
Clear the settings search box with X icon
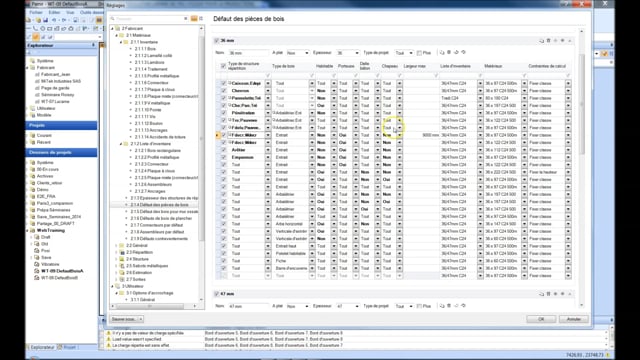186,18
